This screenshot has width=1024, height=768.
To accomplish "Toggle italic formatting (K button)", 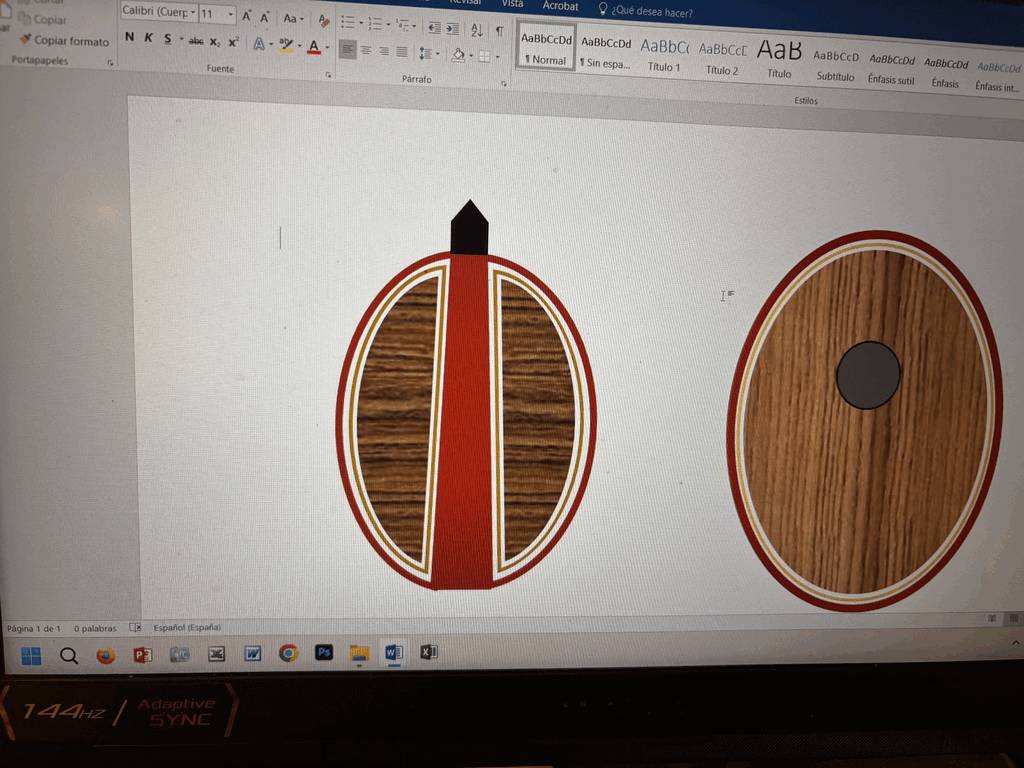I will click(x=148, y=38).
